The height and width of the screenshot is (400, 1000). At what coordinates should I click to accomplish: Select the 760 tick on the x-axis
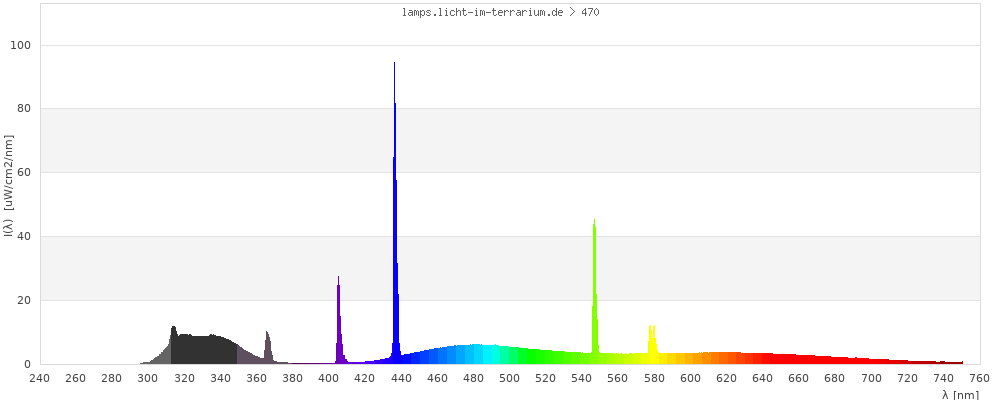[x=980, y=378]
